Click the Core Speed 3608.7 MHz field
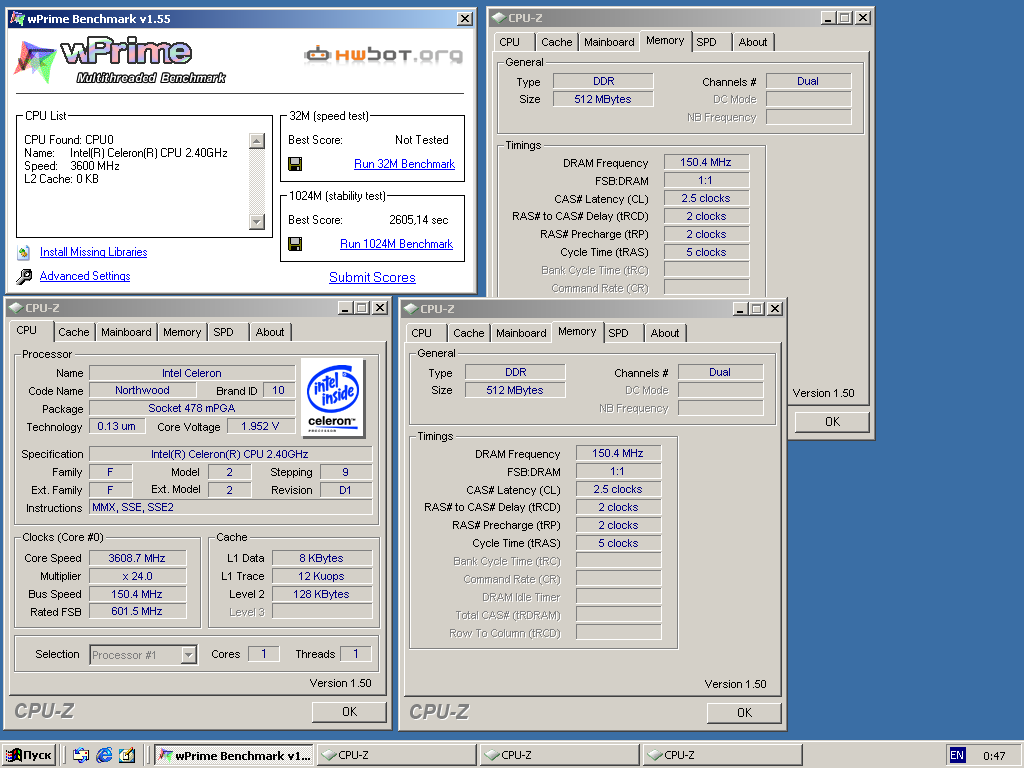The height and width of the screenshot is (768, 1024). point(137,558)
